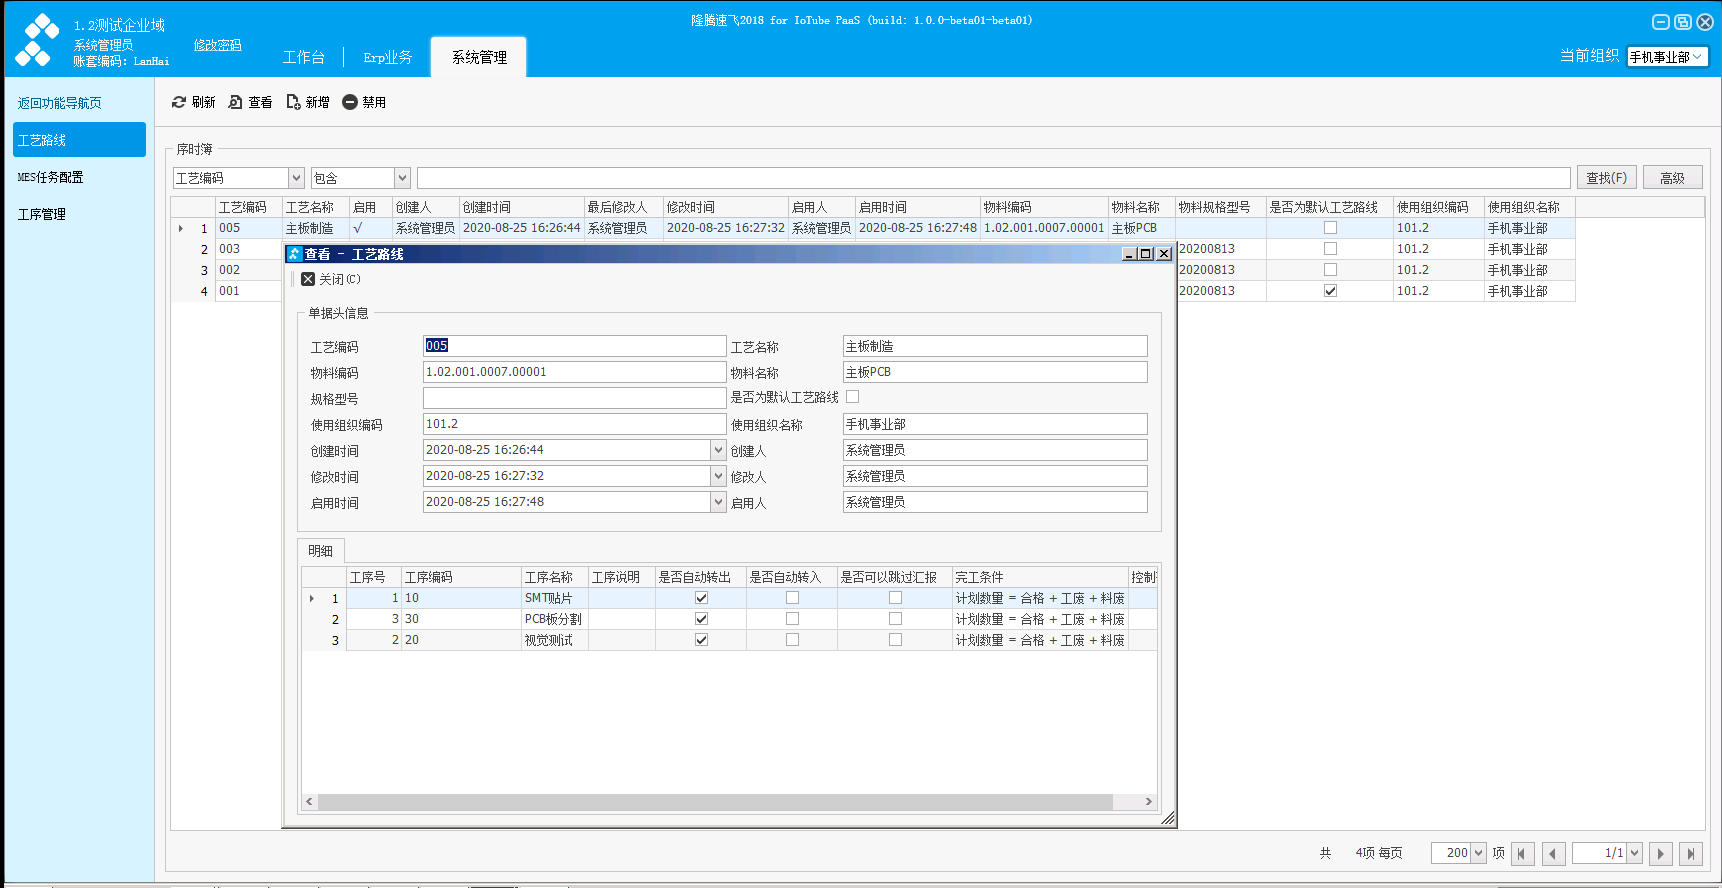Click 返回功能导航页 link
This screenshot has height=888, width=1722.
(x=59, y=103)
